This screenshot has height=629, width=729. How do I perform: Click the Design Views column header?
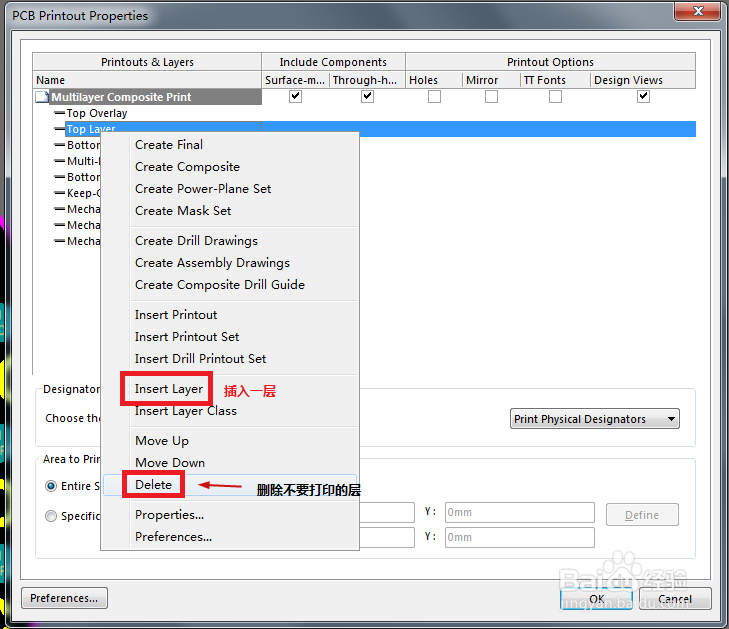click(643, 80)
